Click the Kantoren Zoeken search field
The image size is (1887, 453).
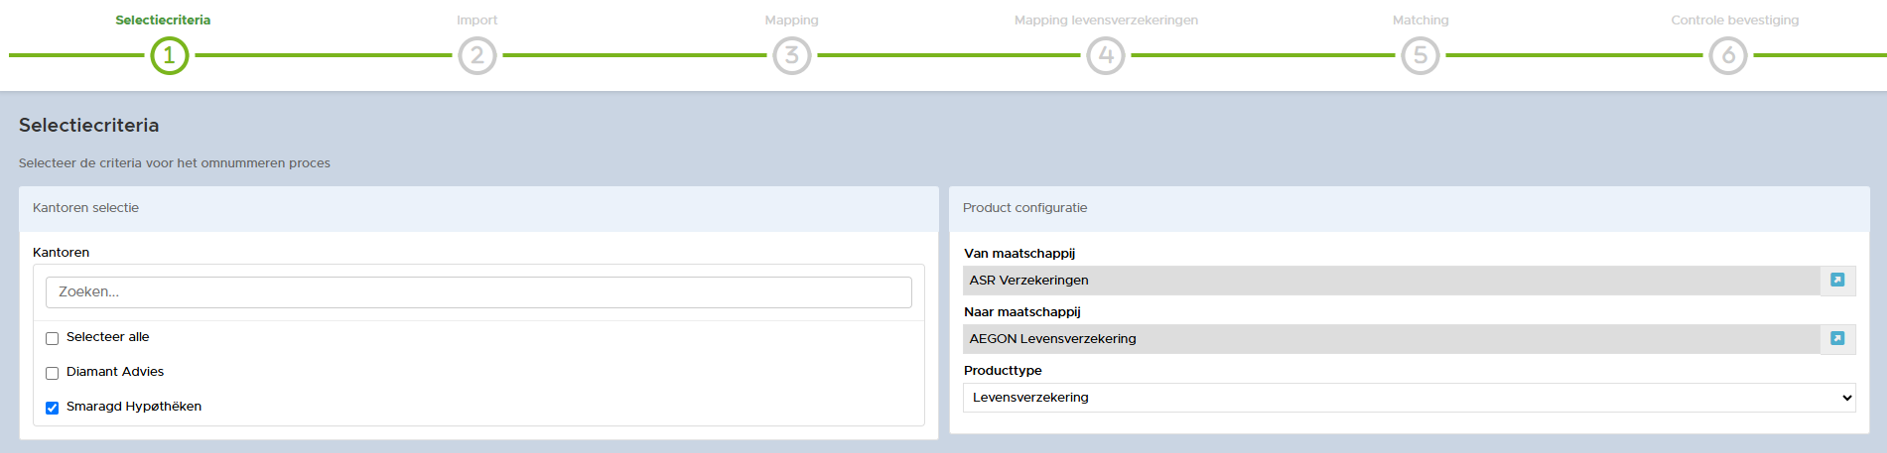(x=478, y=292)
